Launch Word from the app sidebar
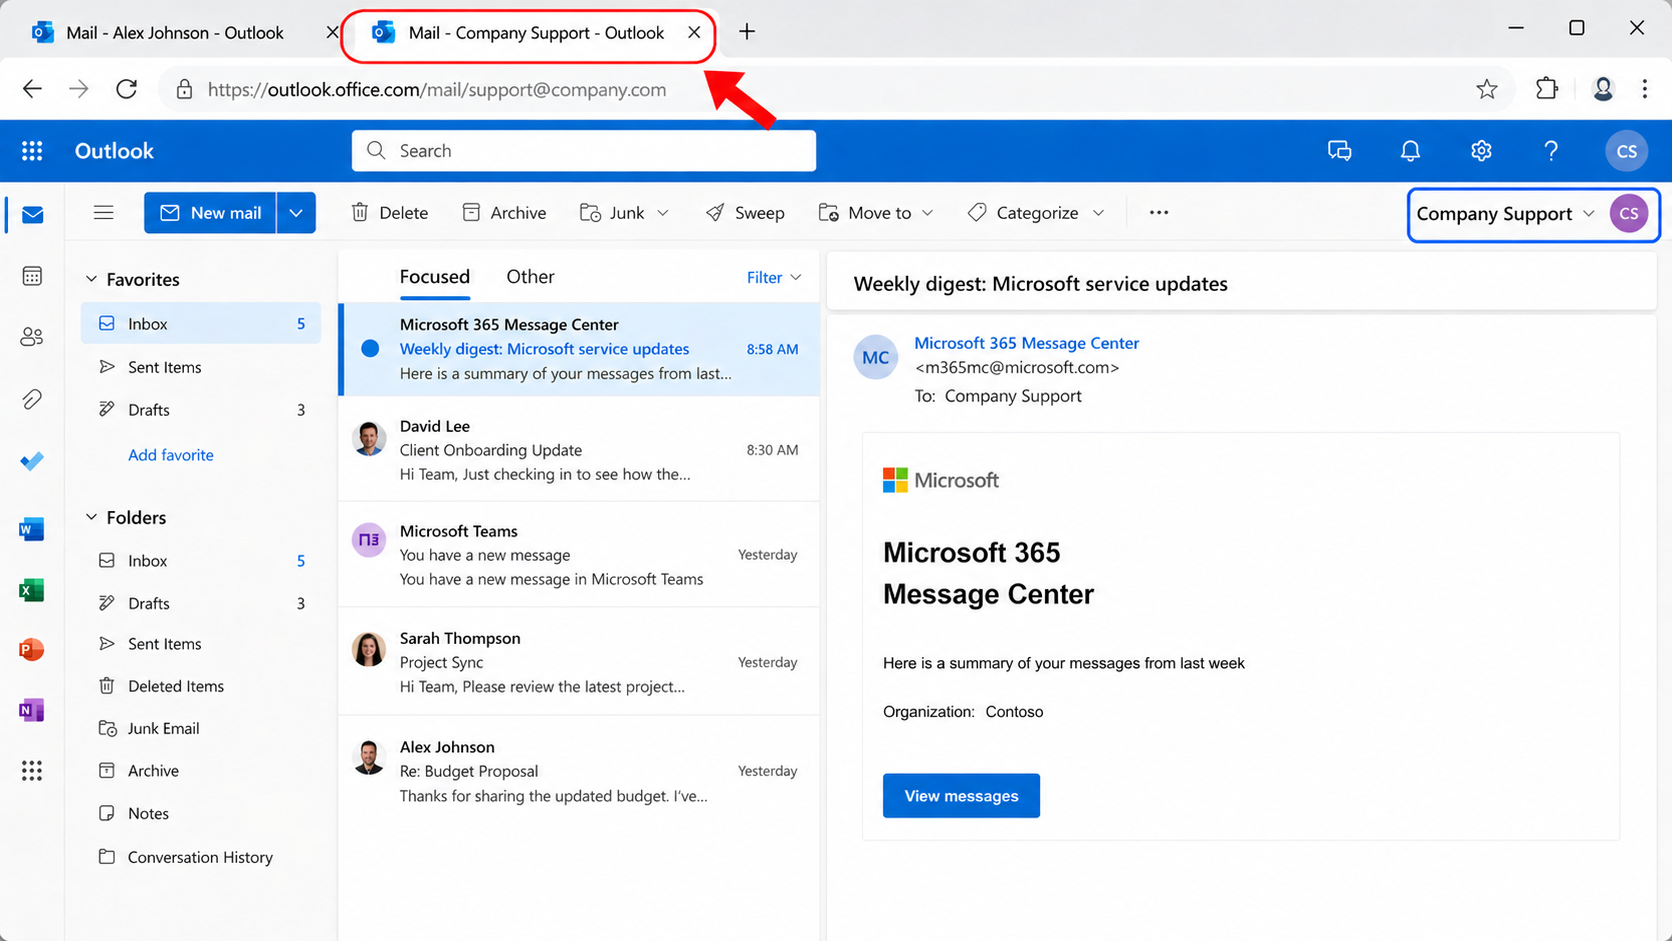This screenshot has width=1672, height=941. pos(32,529)
